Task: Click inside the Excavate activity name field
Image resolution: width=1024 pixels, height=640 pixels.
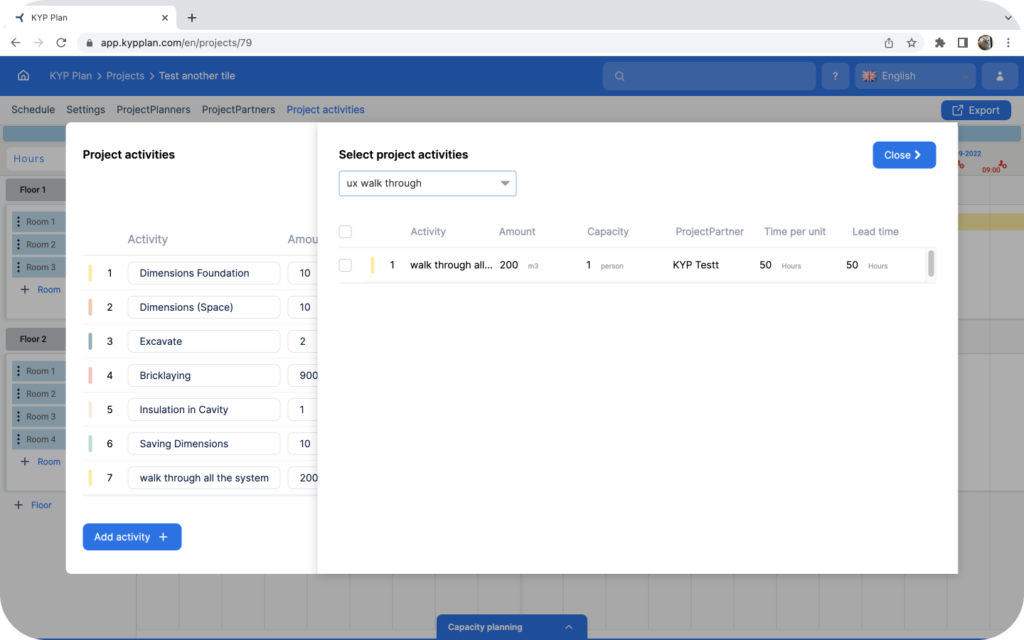Action: [203, 341]
